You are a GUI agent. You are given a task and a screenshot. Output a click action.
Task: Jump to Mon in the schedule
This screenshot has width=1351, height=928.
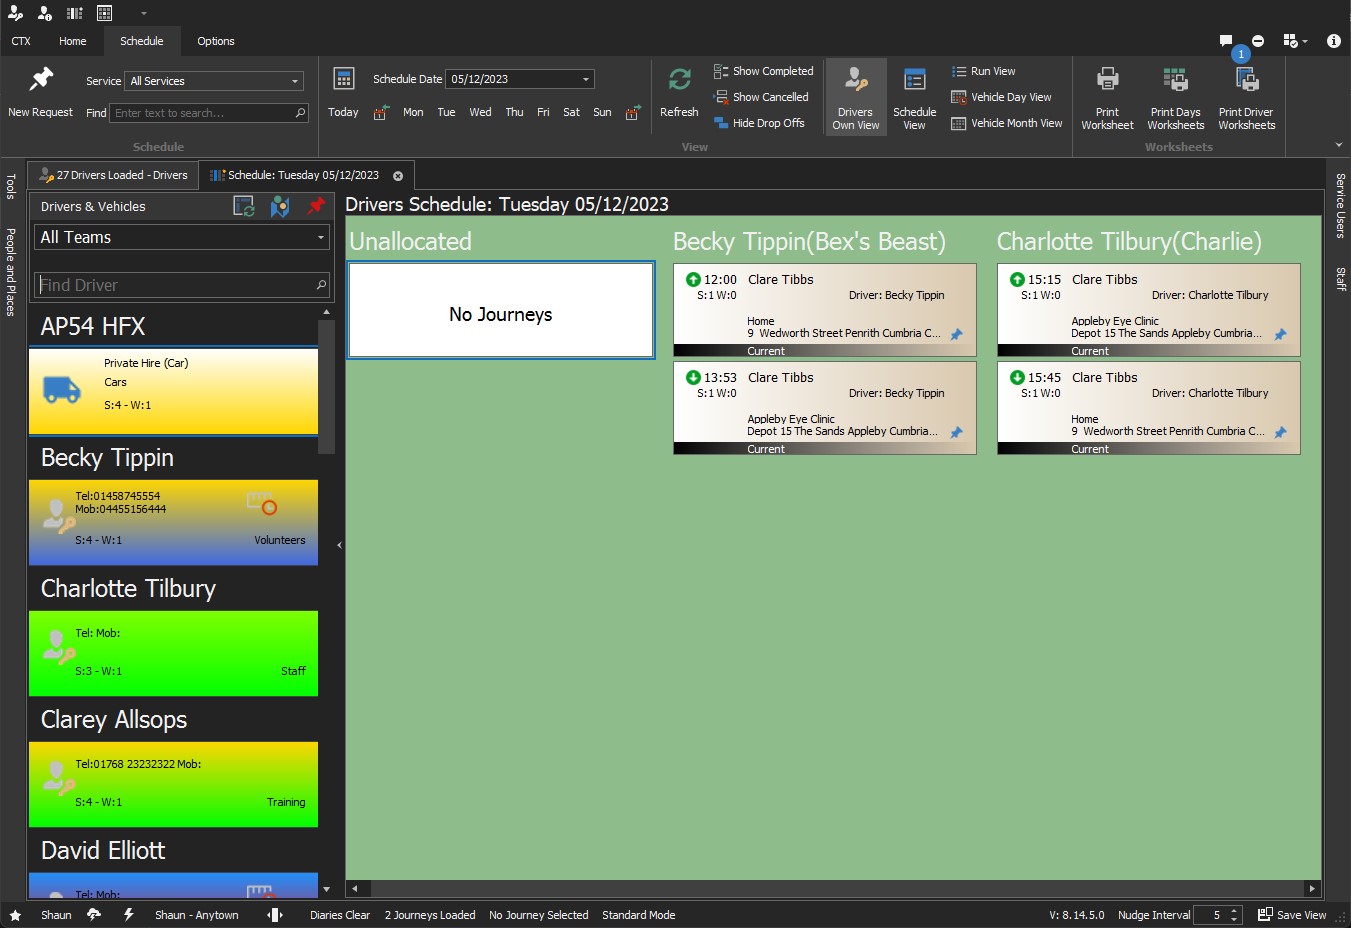click(413, 112)
